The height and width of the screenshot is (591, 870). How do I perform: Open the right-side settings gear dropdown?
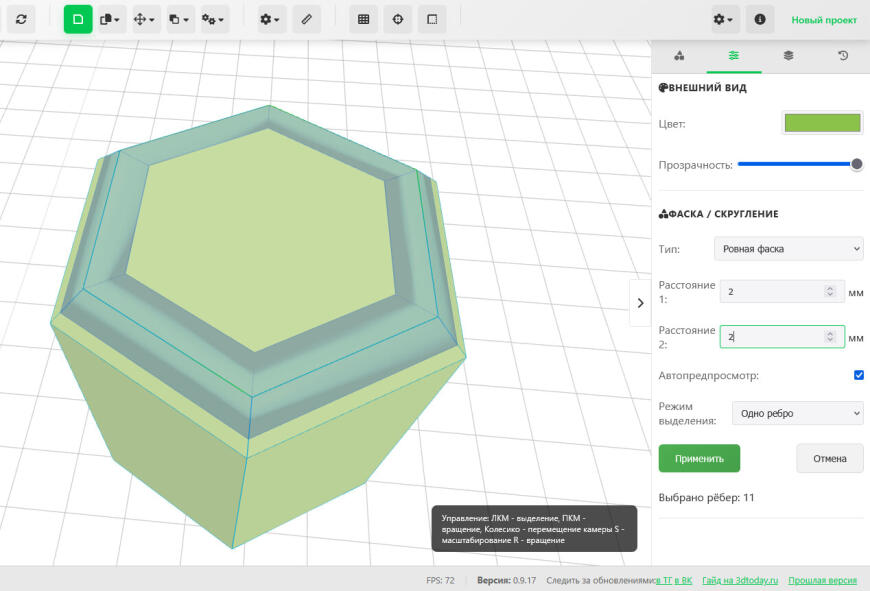[x=723, y=19]
